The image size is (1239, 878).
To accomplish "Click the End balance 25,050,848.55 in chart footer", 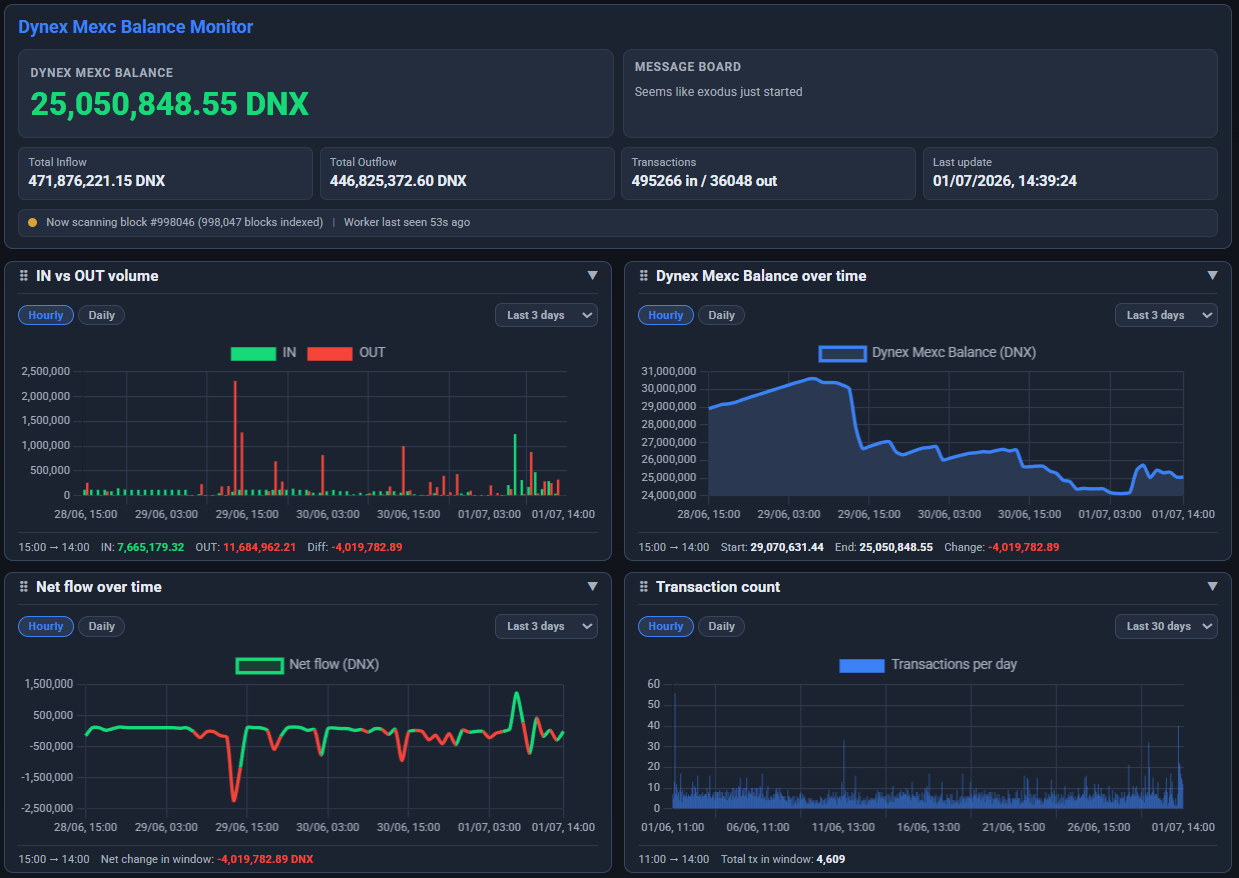I will point(897,547).
